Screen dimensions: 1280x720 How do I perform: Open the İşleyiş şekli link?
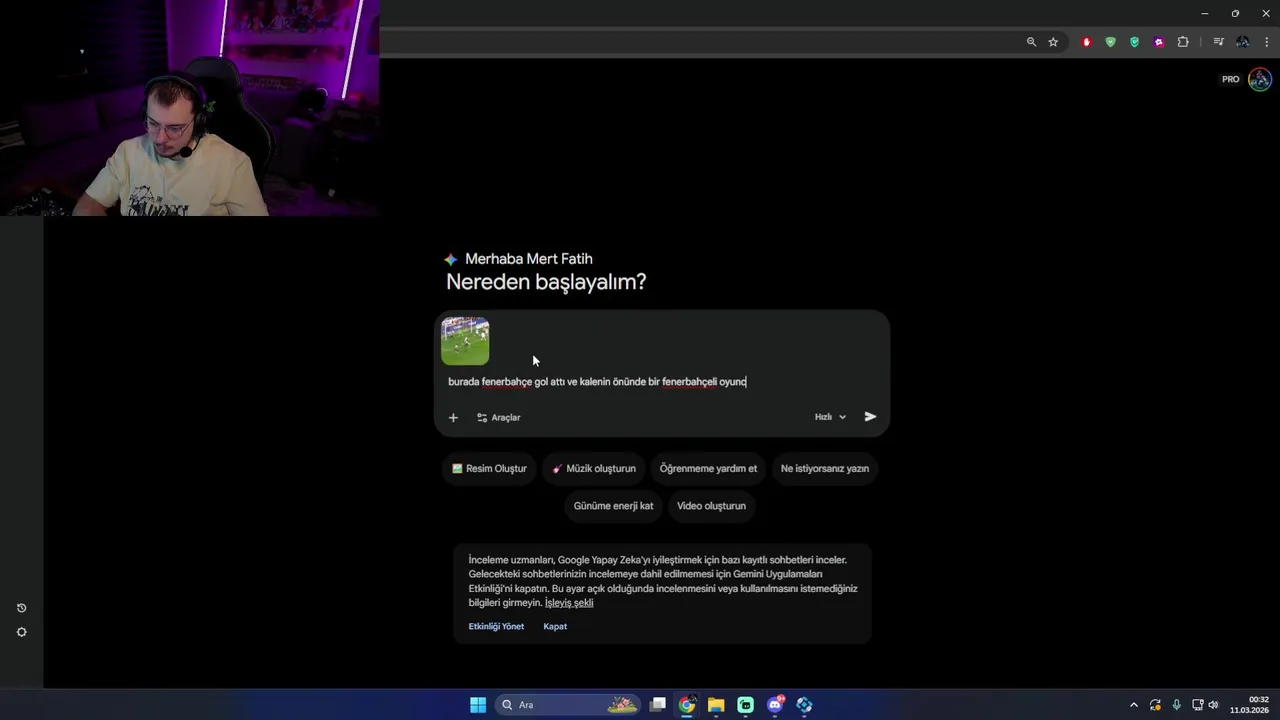point(569,603)
